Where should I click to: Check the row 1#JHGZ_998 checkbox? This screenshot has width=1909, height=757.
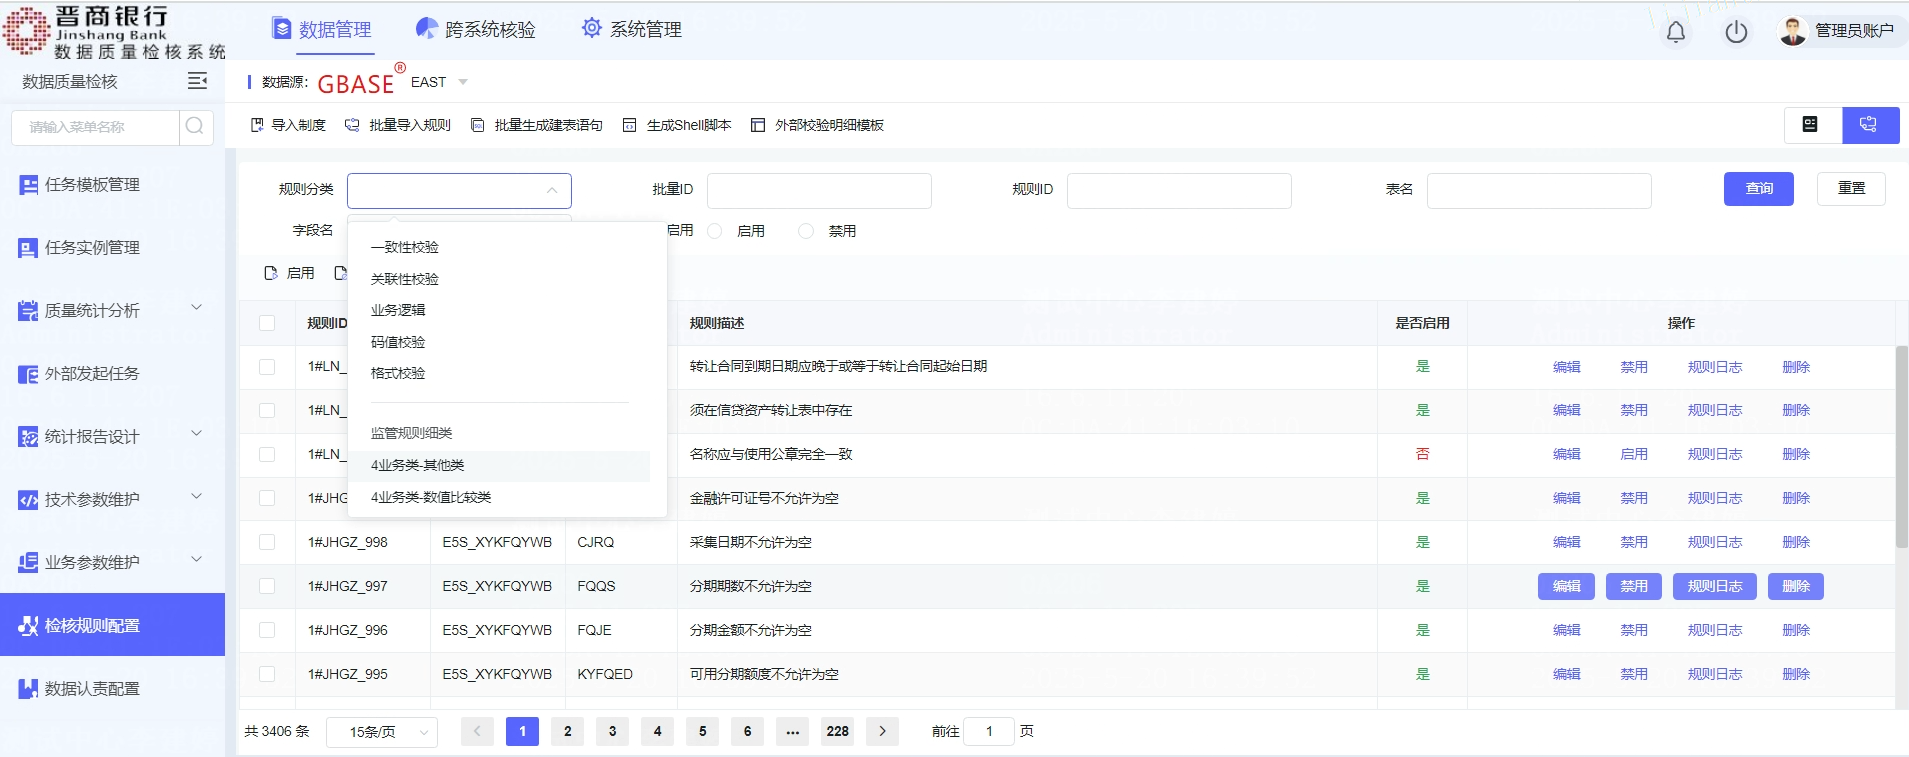click(267, 542)
